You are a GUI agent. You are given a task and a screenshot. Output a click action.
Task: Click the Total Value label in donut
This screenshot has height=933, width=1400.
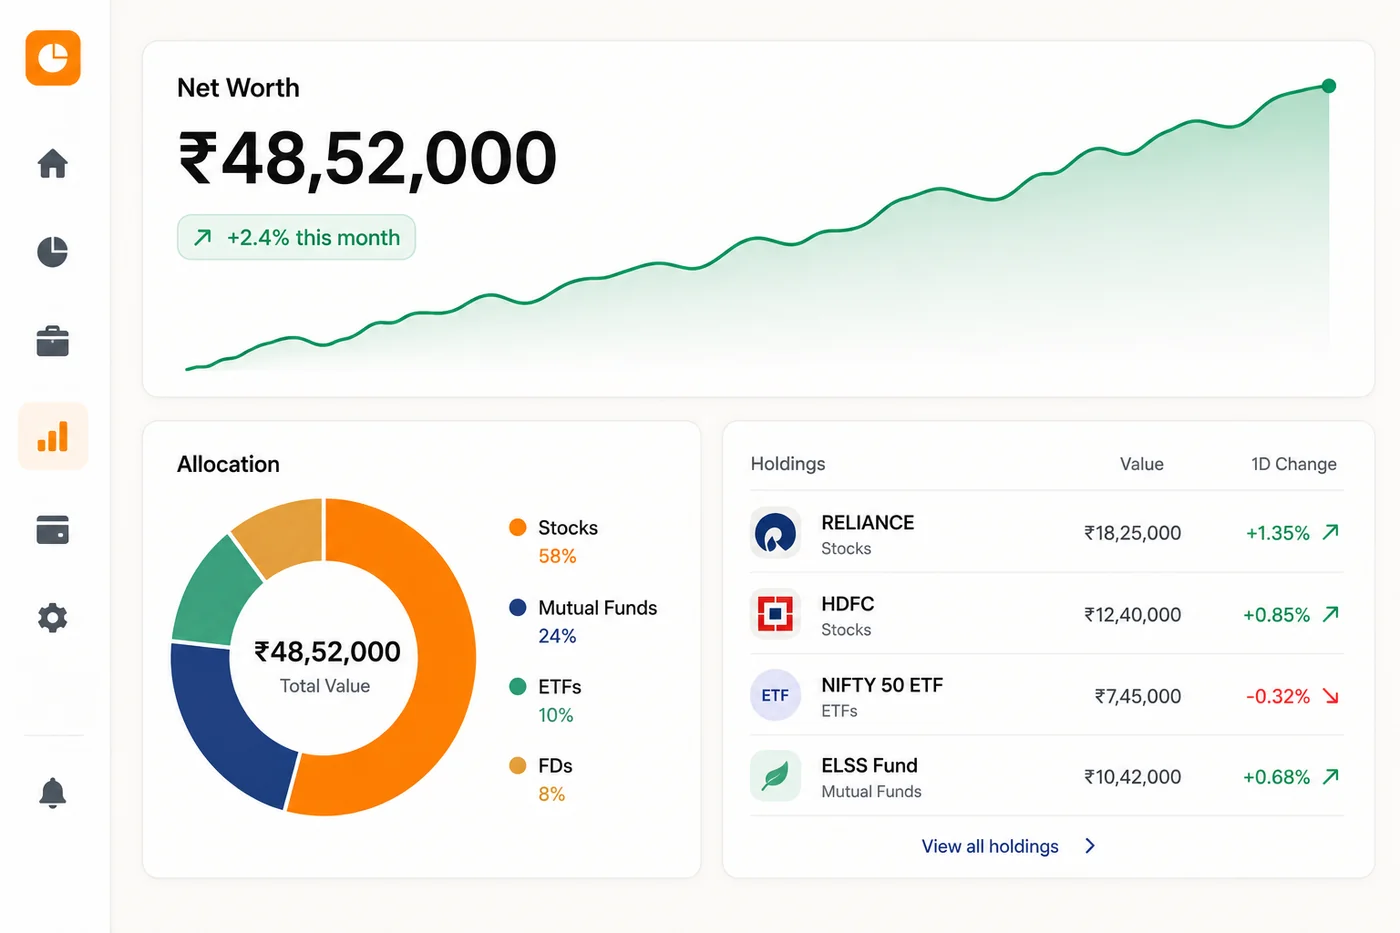pyautogui.click(x=324, y=686)
